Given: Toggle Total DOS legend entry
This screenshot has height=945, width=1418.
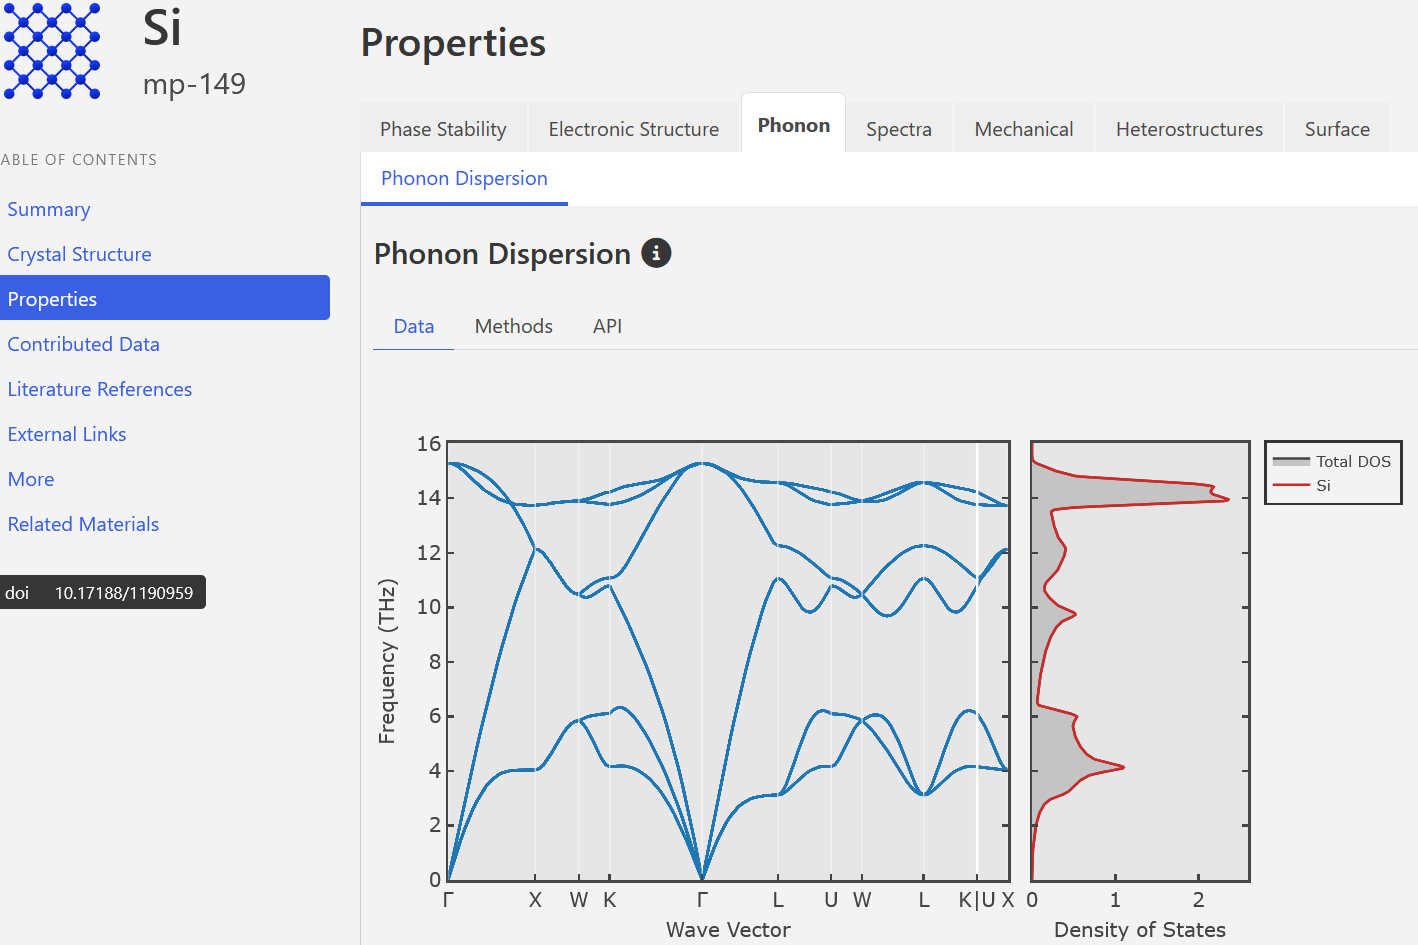Looking at the screenshot, I should [1332, 461].
